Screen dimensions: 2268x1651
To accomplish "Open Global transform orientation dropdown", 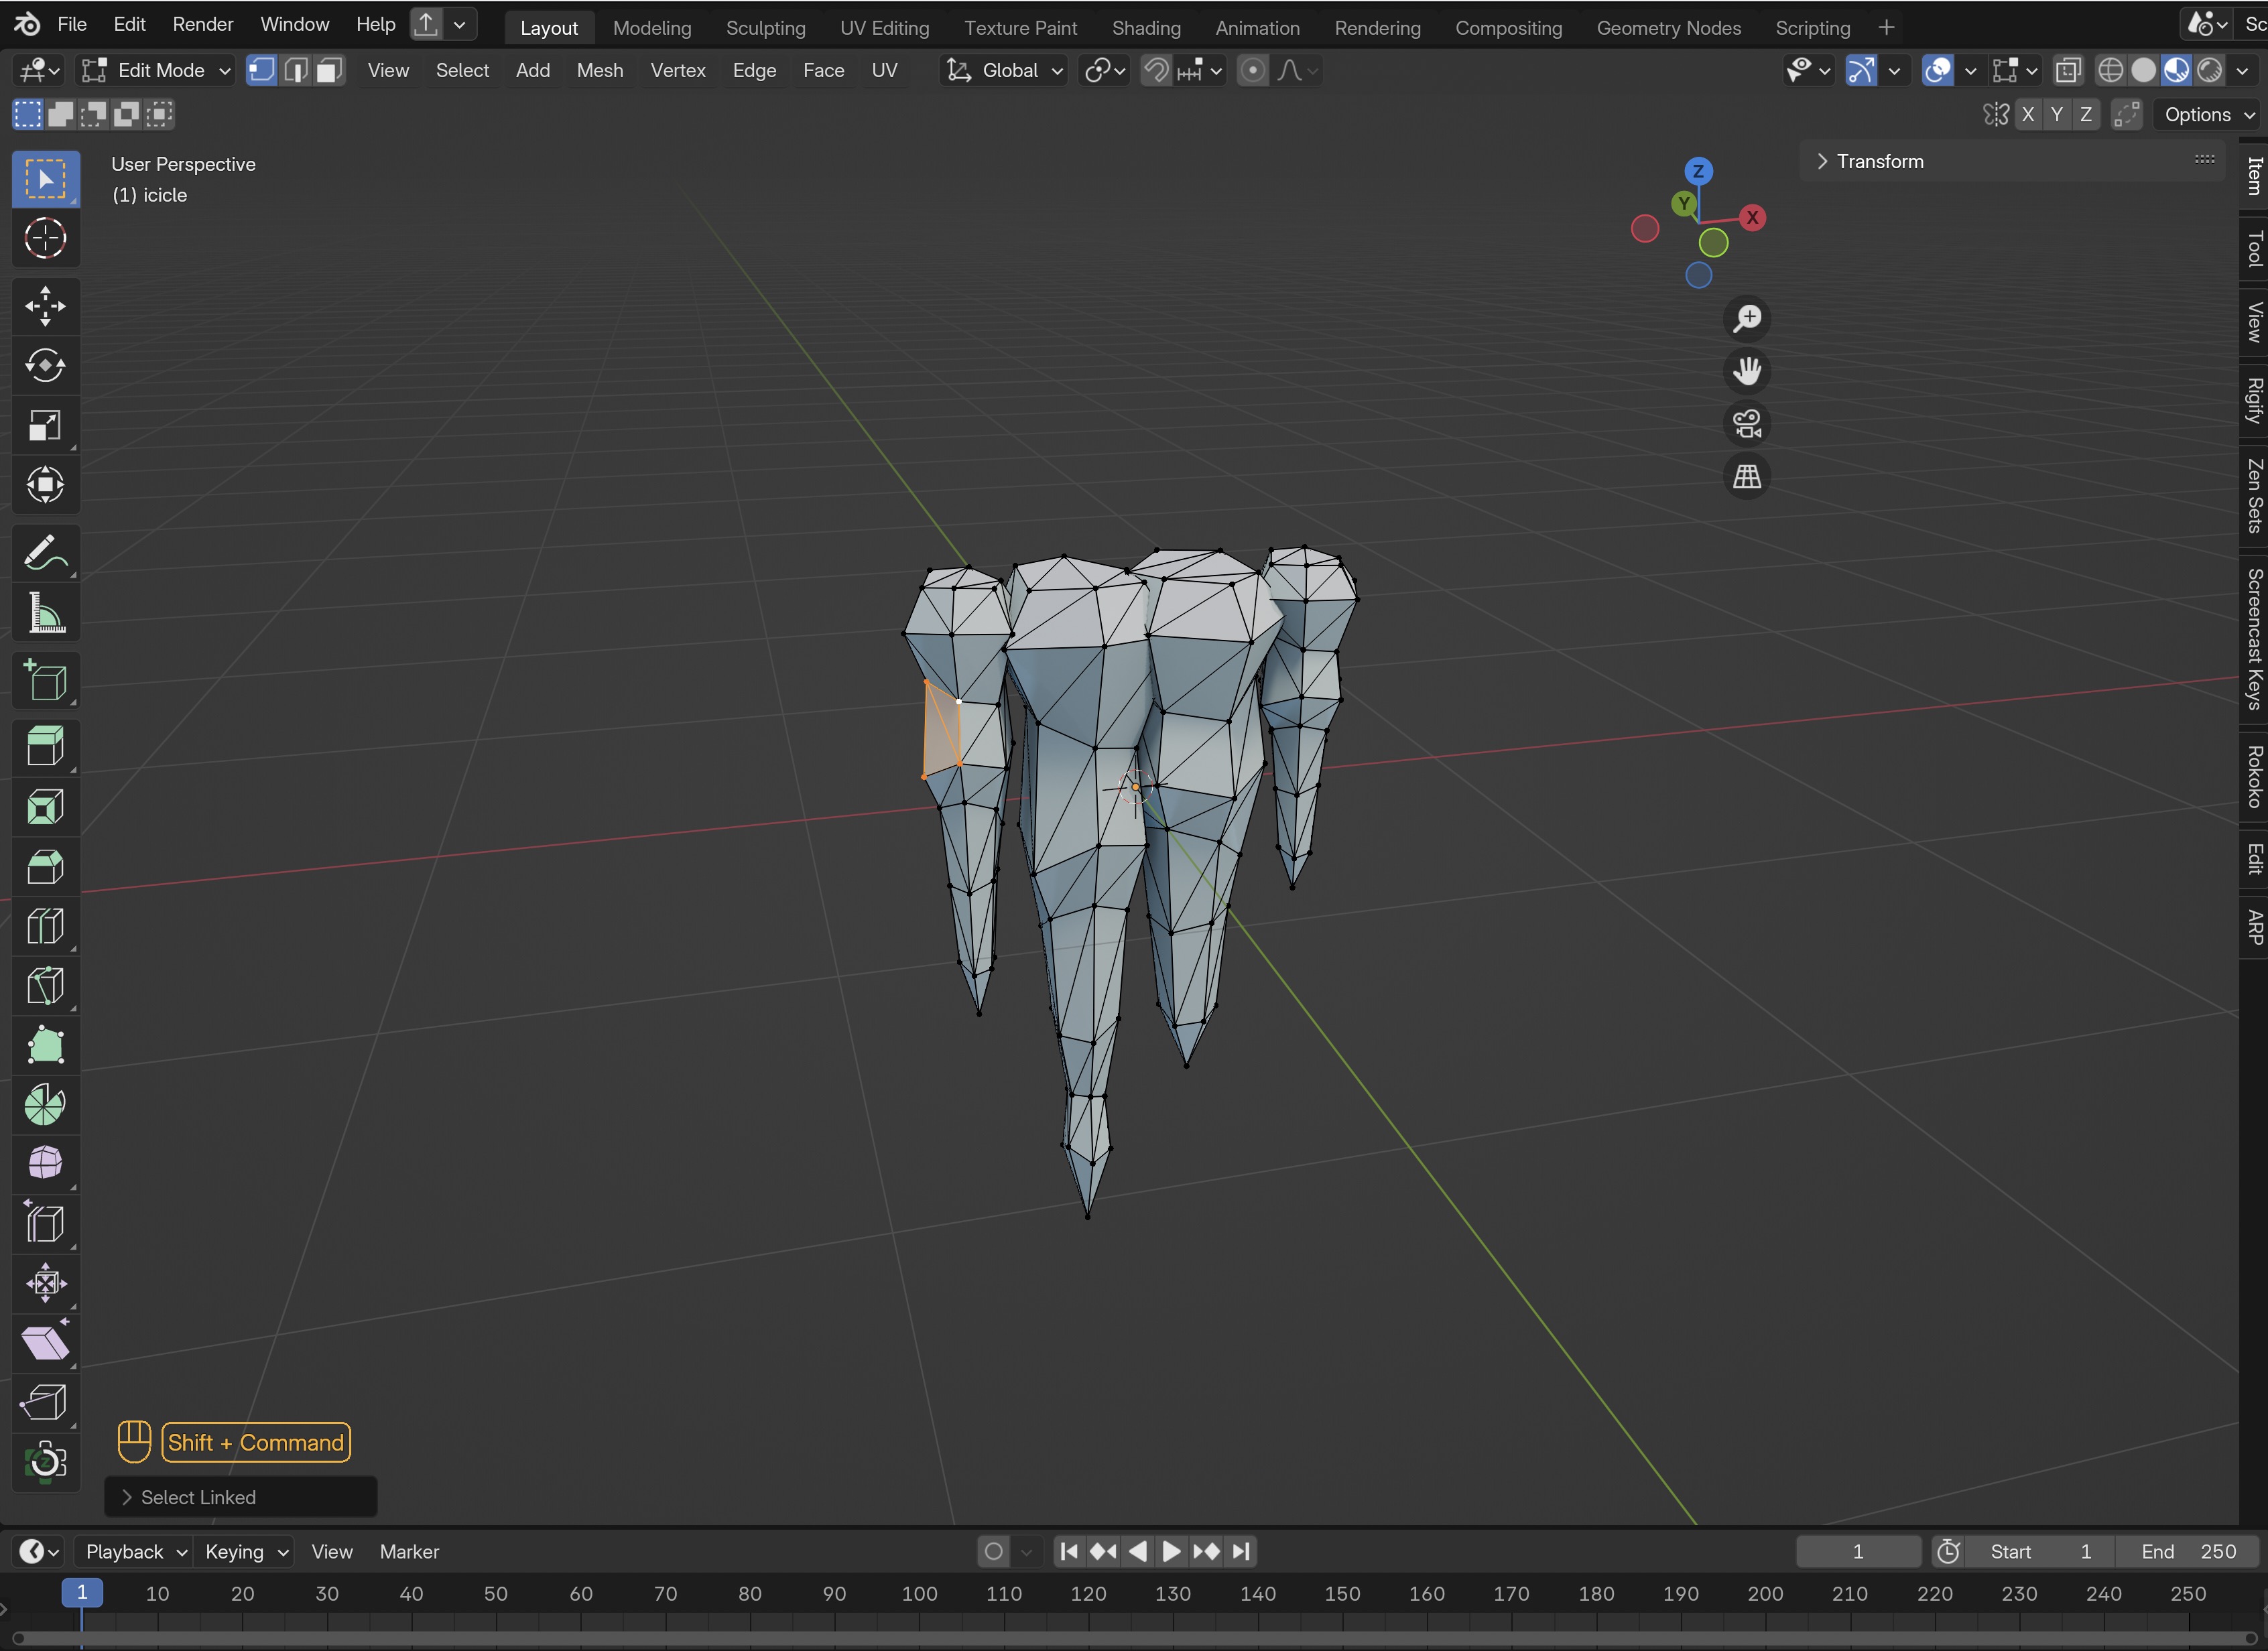I will 1004,70.
